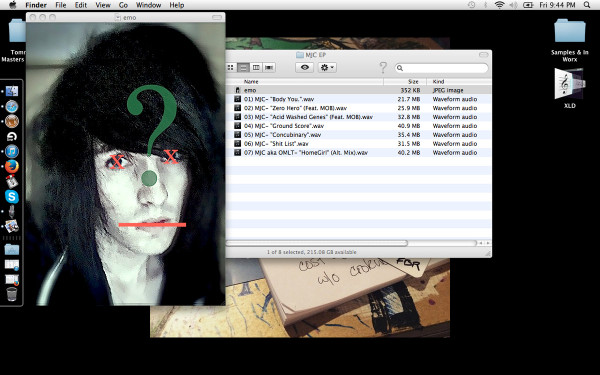The width and height of the screenshot is (600, 375).
Task: Select file 02) MJC- "Zero Hero" (Feat. MOB).wav
Action: click(359, 108)
